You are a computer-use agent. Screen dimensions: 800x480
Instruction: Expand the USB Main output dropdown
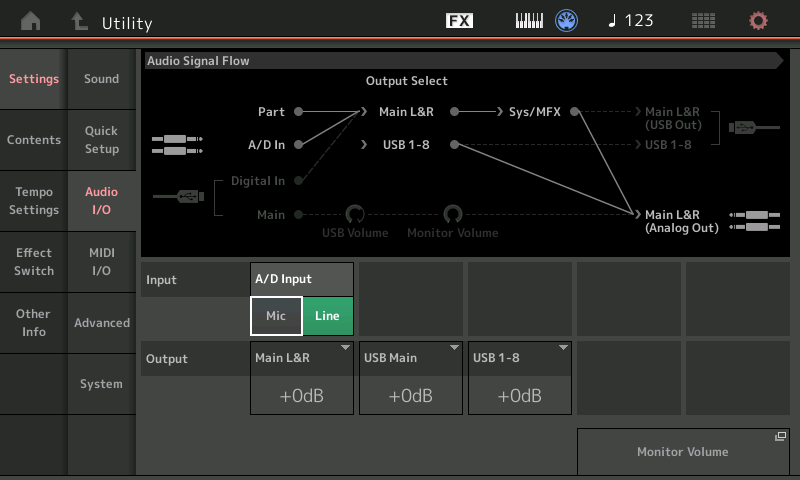(x=411, y=377)
